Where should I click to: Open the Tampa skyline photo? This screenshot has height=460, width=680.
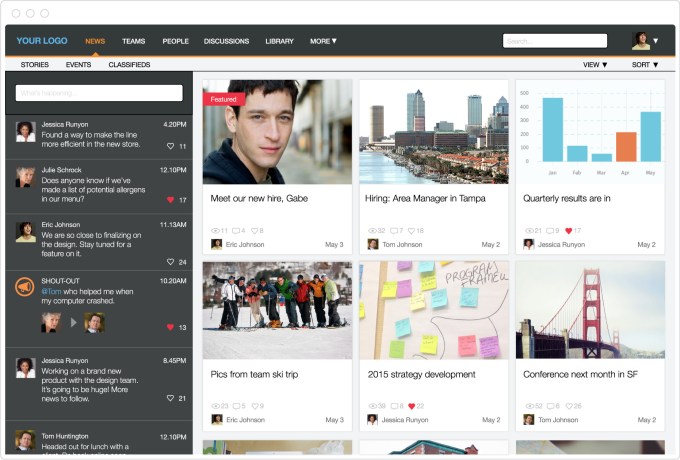434,132
